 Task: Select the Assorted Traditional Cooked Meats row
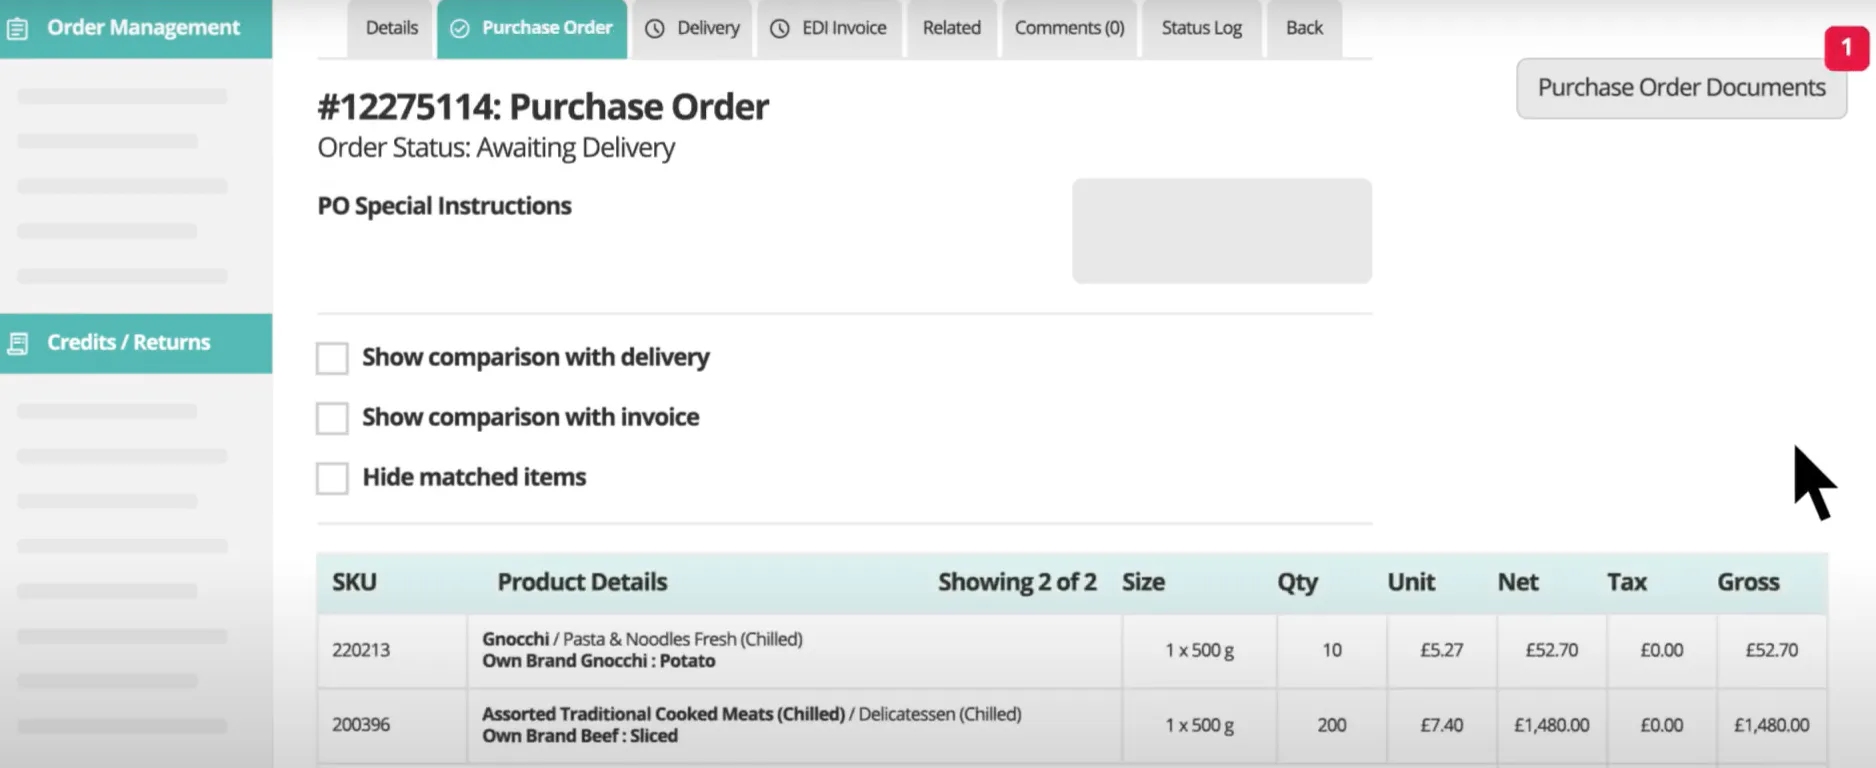tap(1072, 725)
